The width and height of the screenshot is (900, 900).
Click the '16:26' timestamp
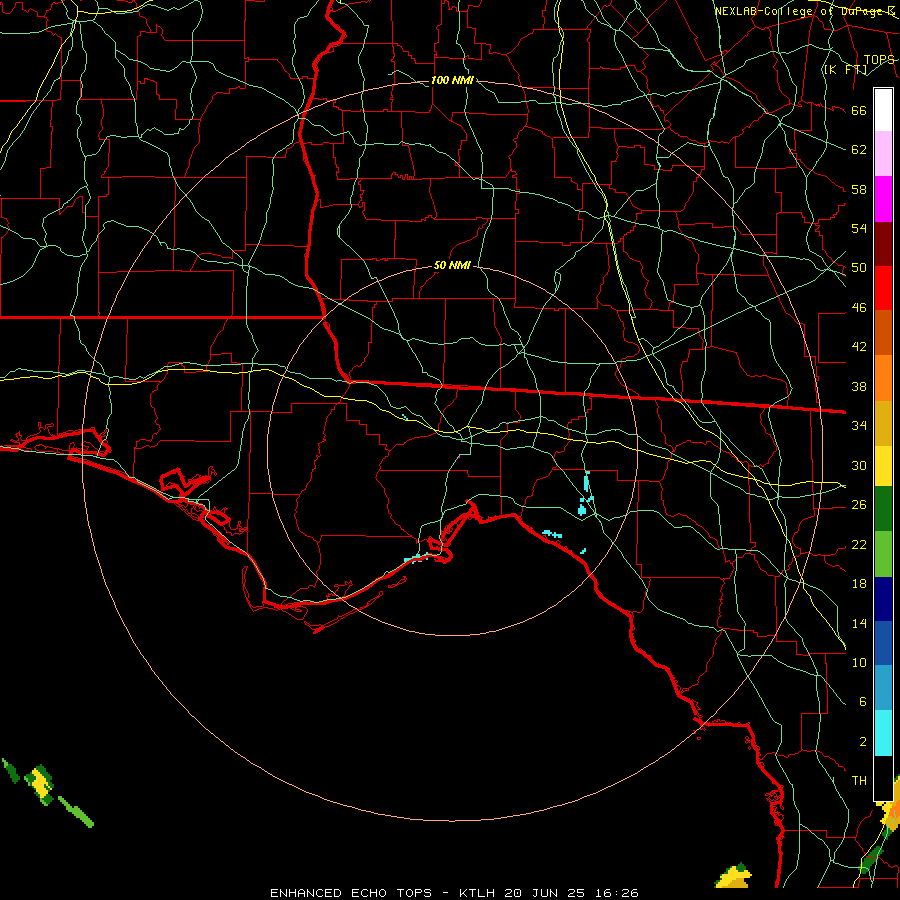[x=616, y=893]
